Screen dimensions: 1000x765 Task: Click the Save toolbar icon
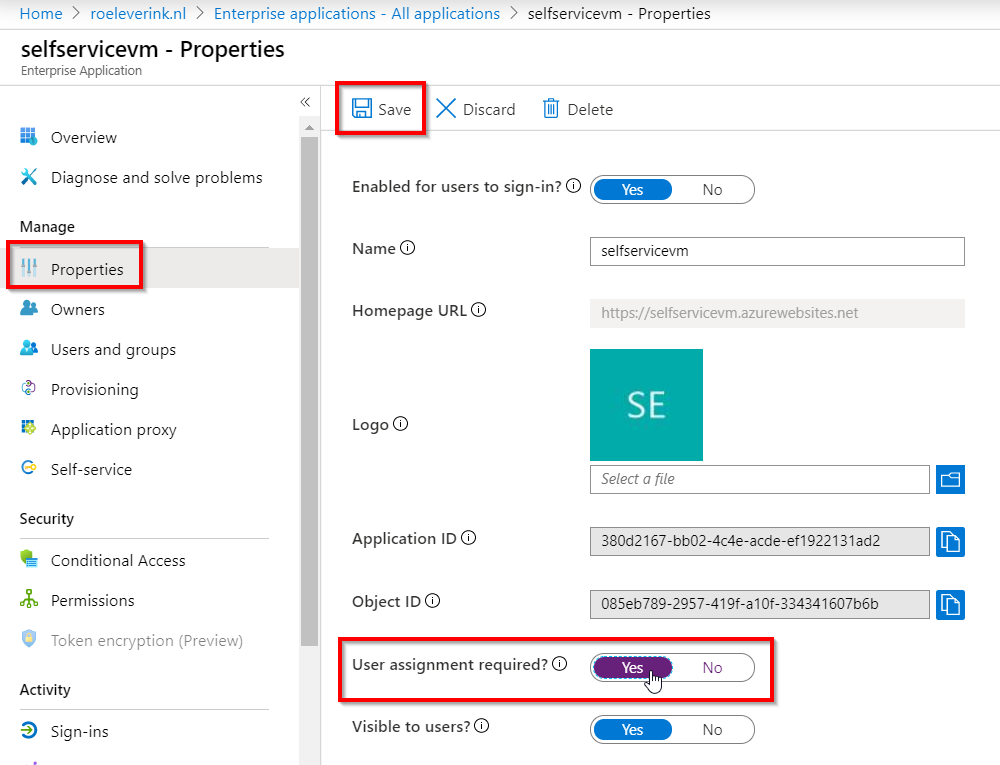[x=362, y=108]
